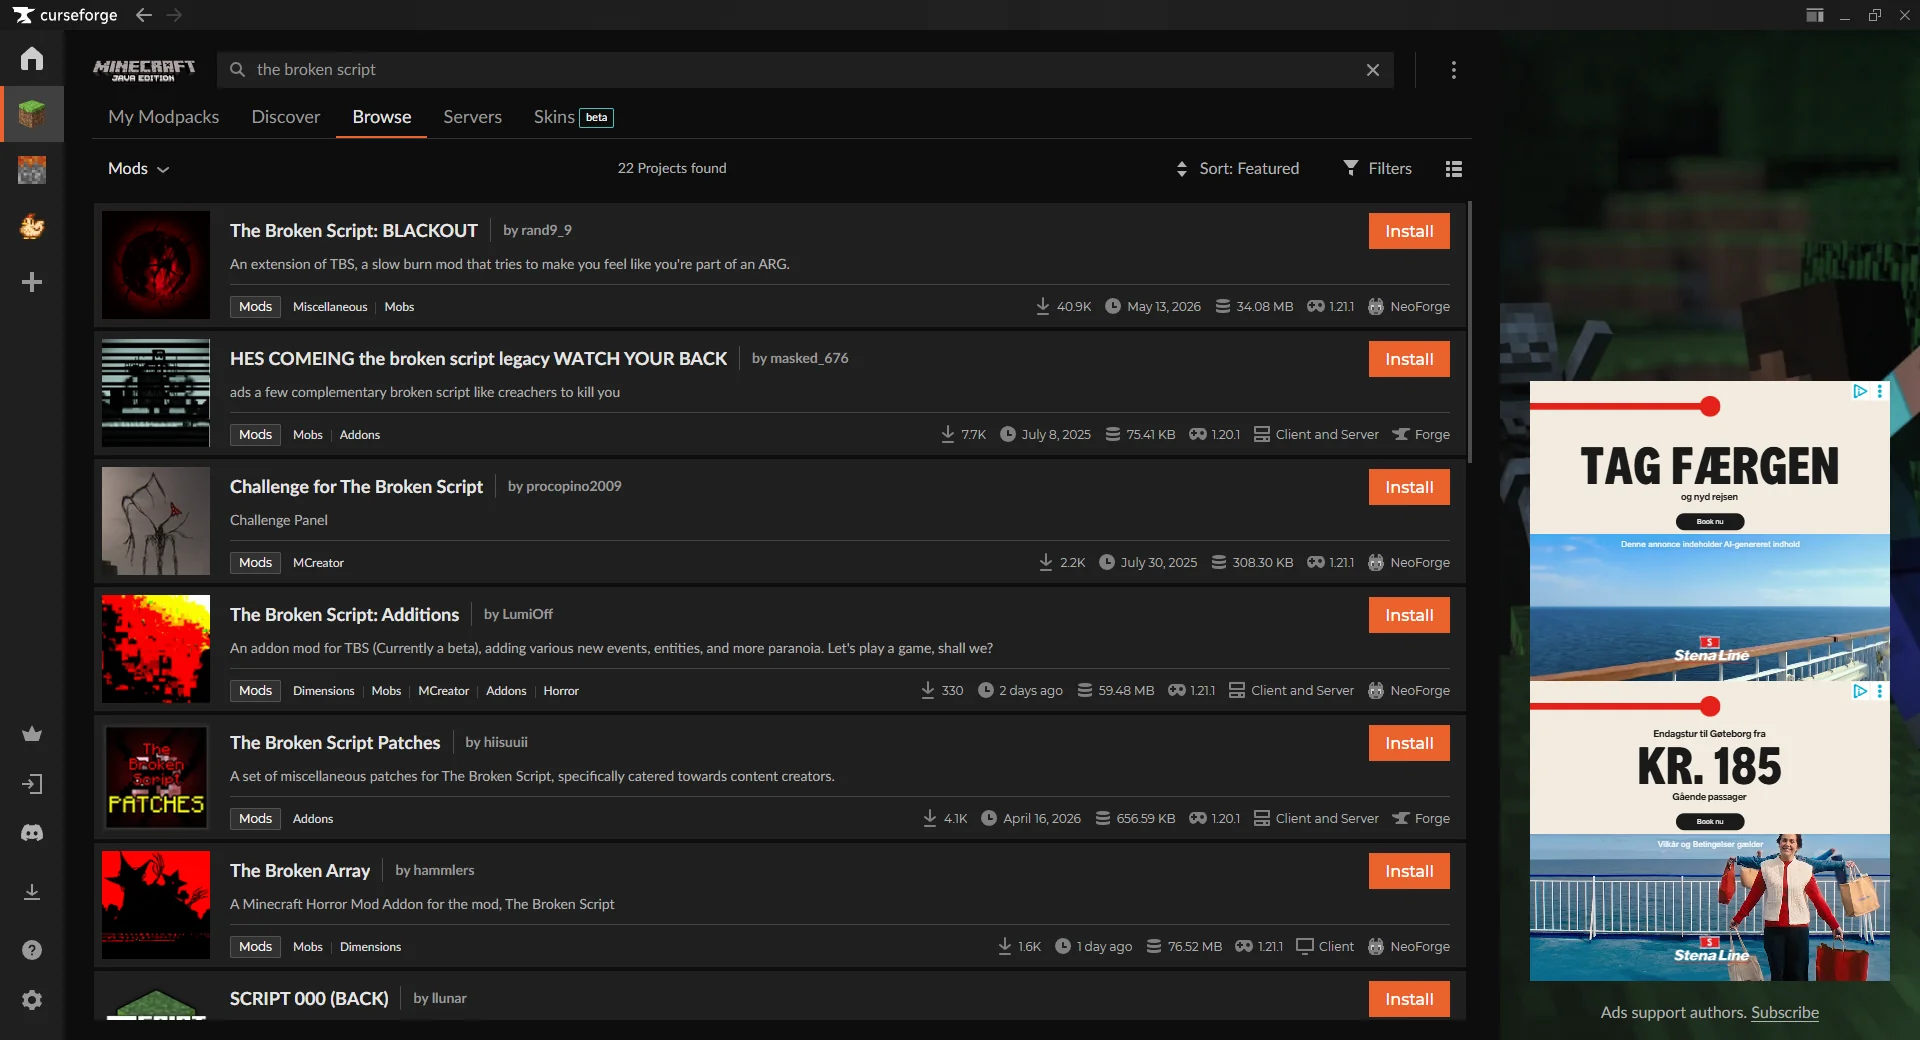Switch to the Discover tab
The width and height of the screenshot is (1920, 1040).
[286, 117]
